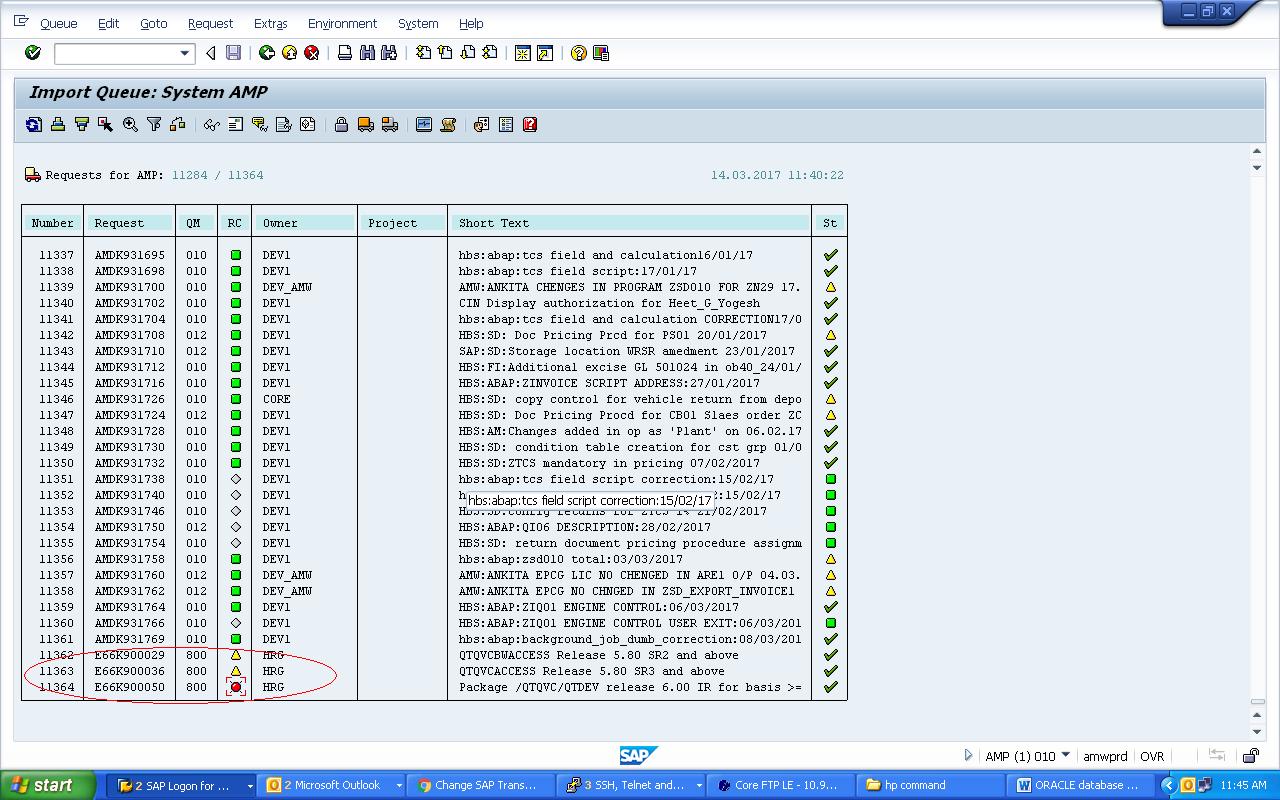Click the green check status for AMDK931764
The image size is (1280, 800).
[x=830, y=607]
